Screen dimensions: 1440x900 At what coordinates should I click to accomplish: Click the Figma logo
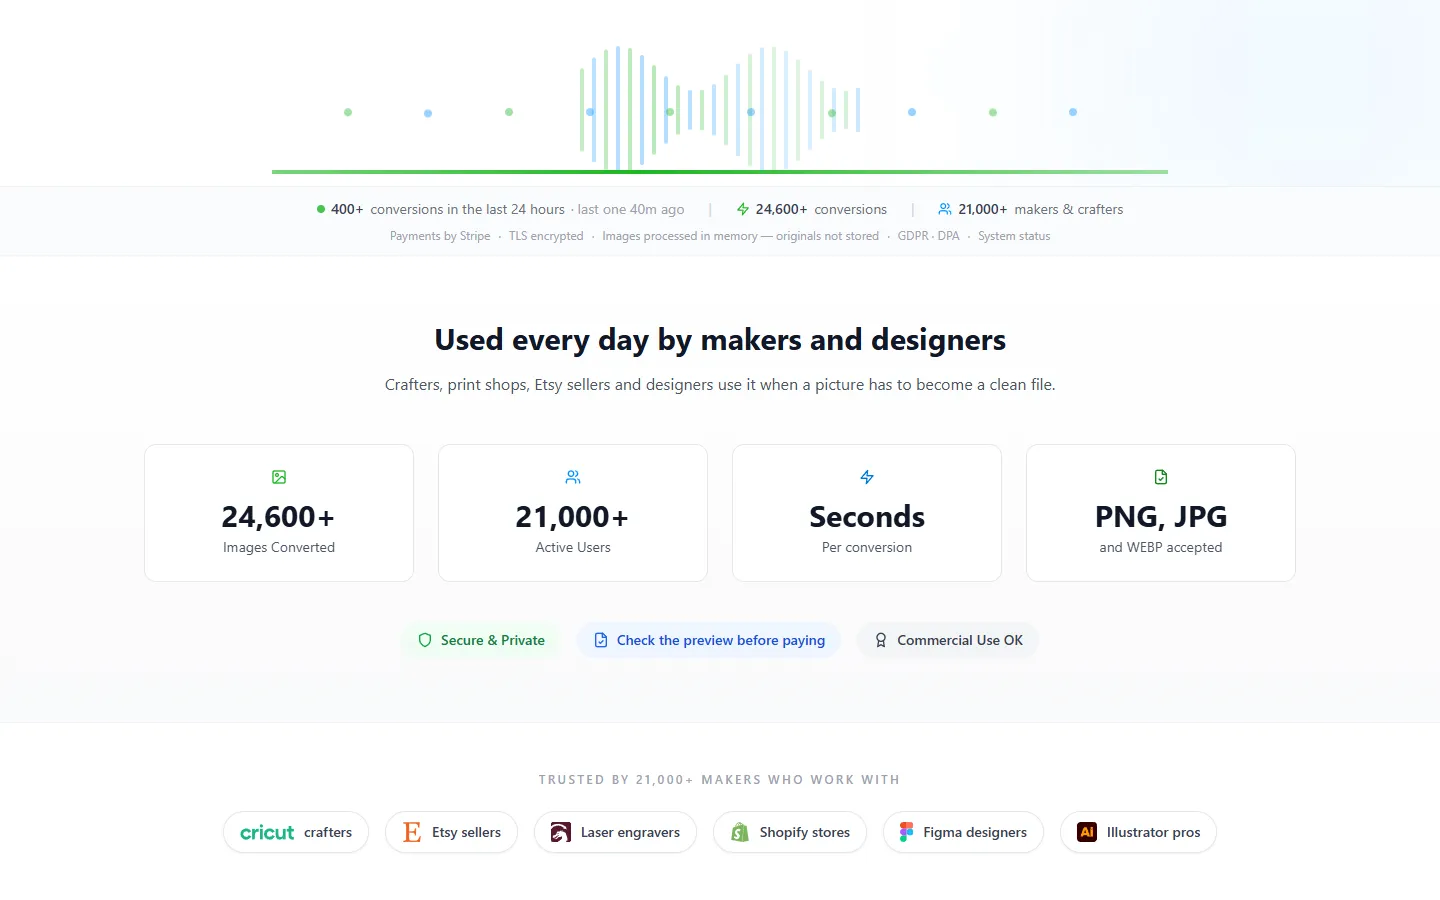tap(906, 832)
